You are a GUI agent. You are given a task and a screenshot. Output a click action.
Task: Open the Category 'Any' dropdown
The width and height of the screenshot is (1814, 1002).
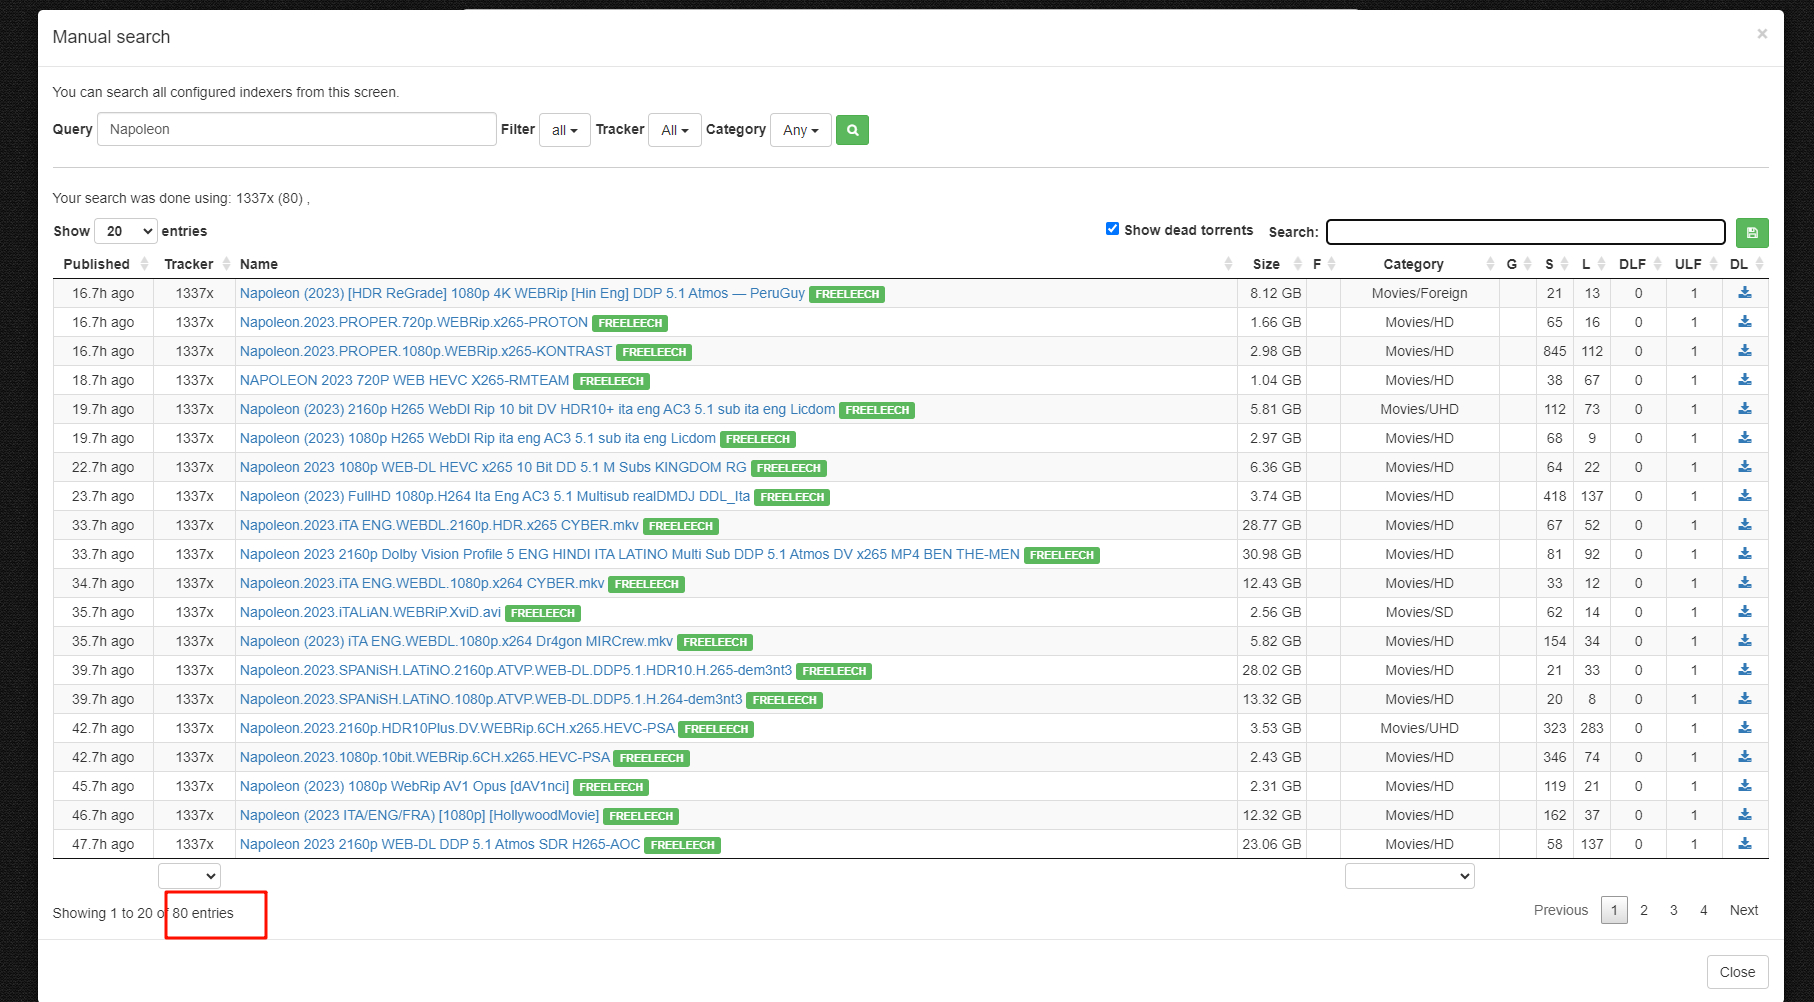coord(800,130)
